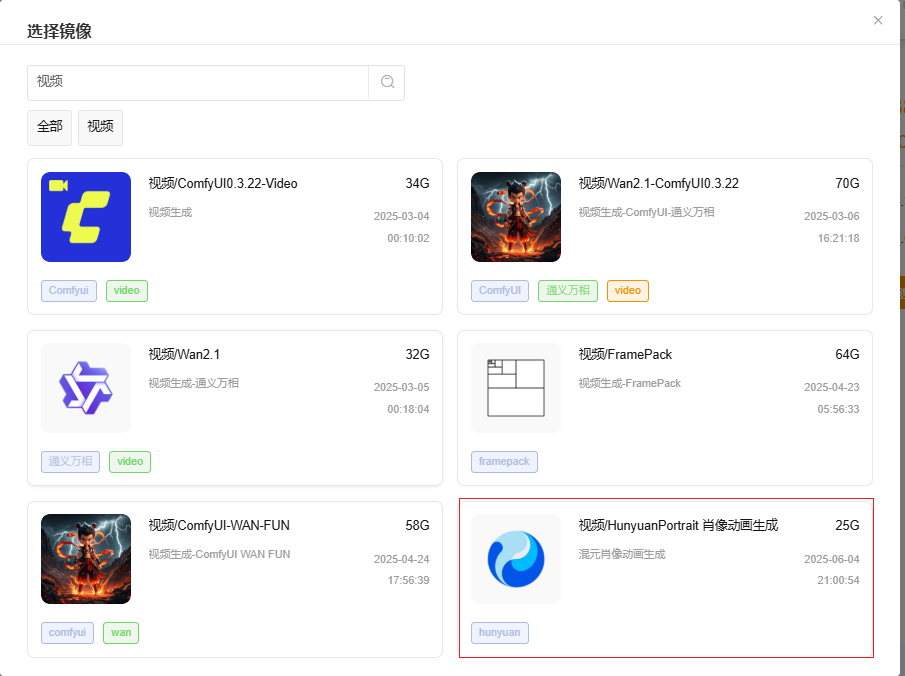This screenshot has width=905, height=676.
Task: Click the 视频/Wan2.1 purple logo icon
Action: (x=86, y=388)
